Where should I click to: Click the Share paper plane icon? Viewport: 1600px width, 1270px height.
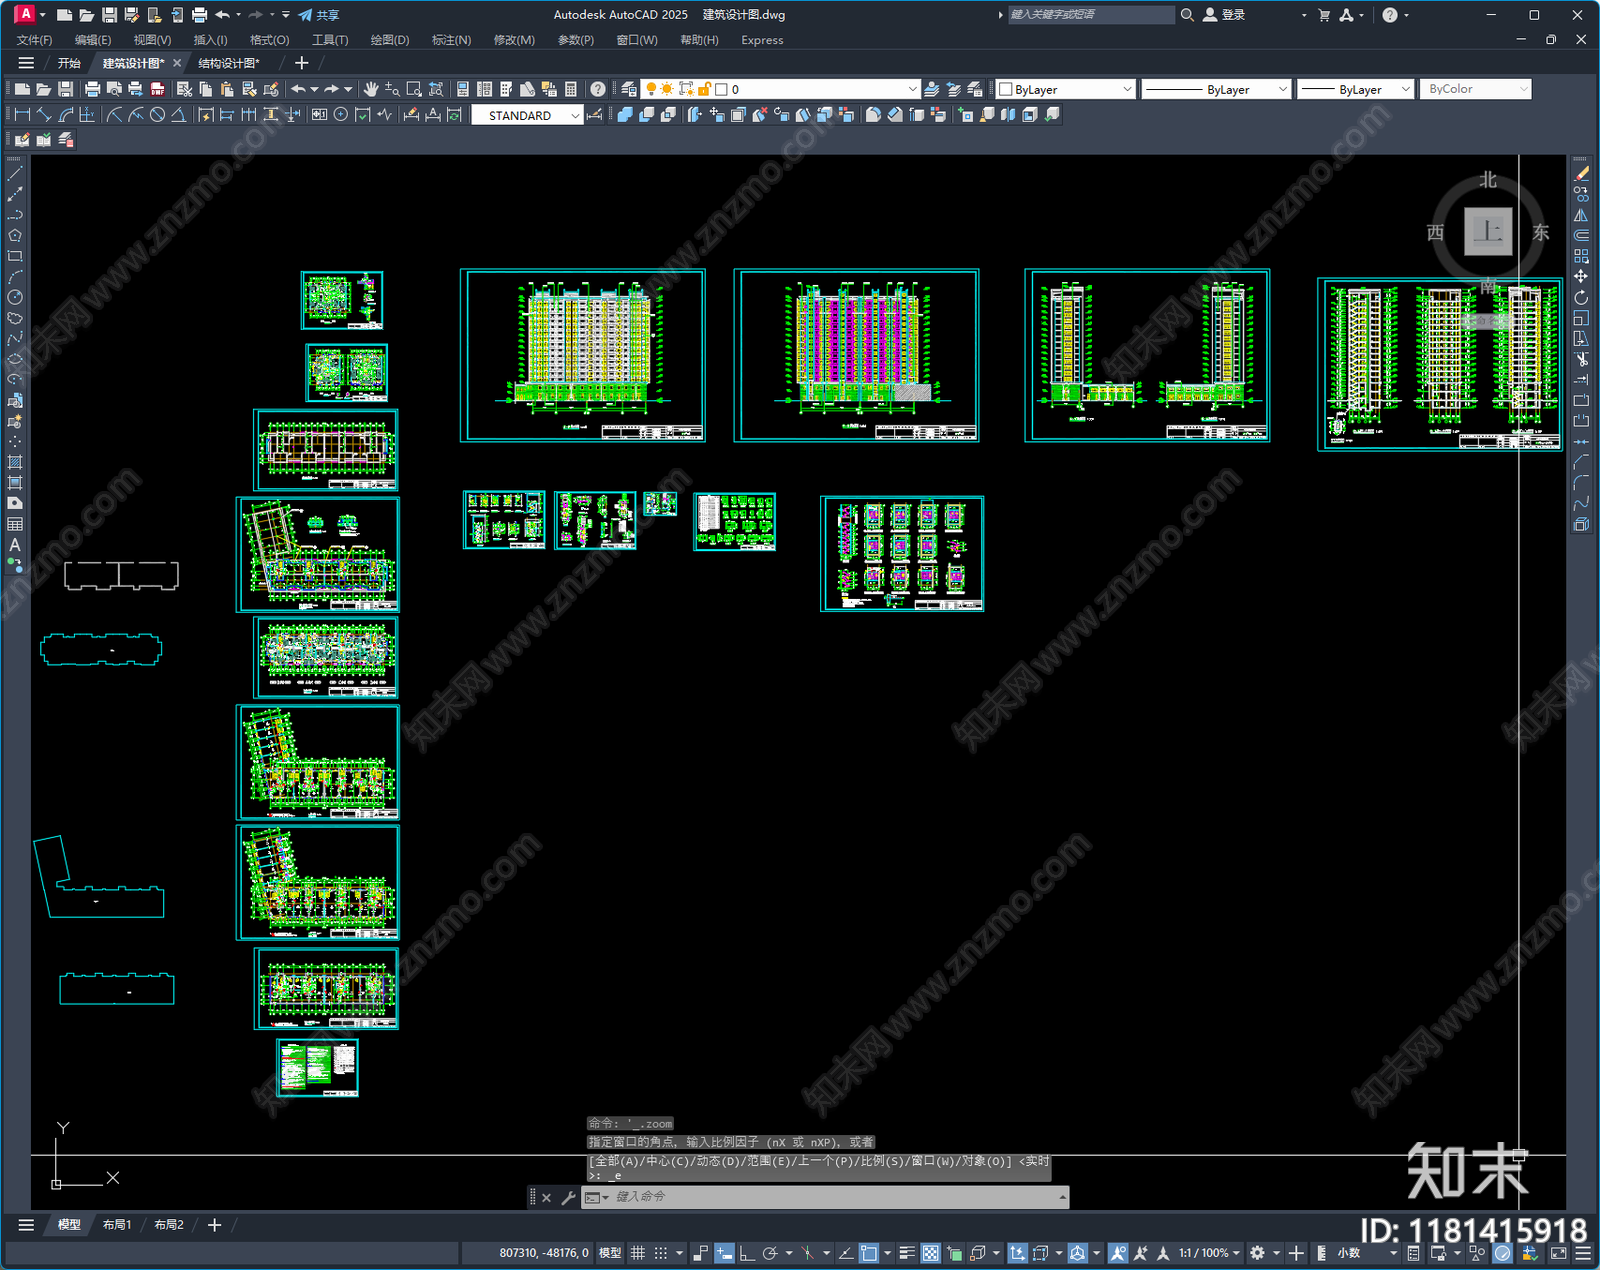click(305, 15)
